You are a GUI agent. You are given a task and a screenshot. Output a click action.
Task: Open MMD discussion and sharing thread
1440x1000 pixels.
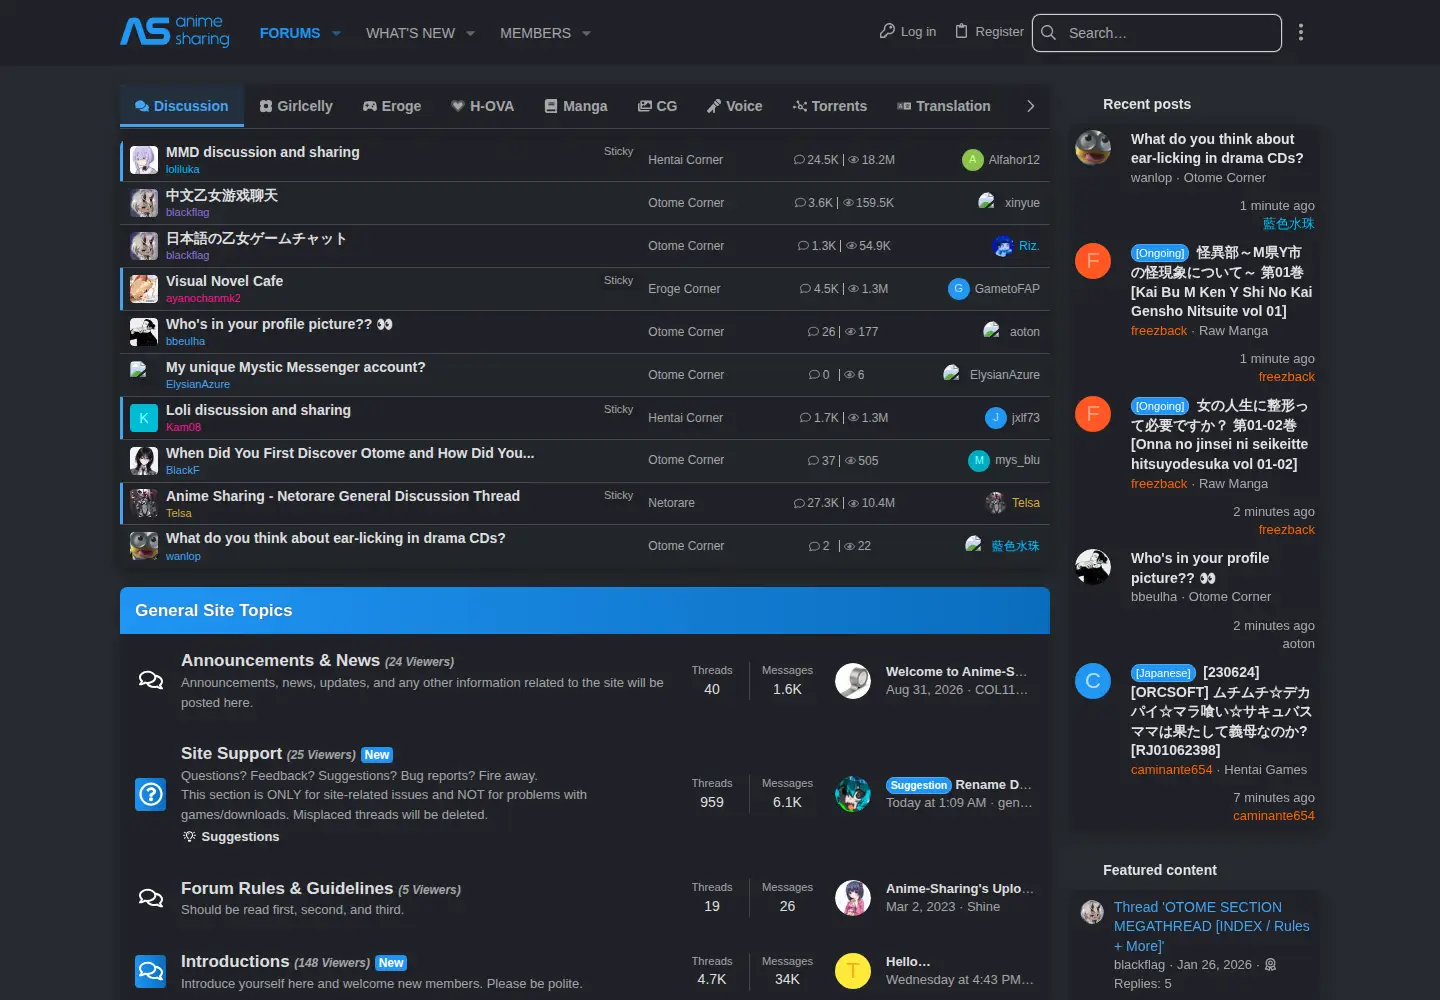click(x=263, y=152)
